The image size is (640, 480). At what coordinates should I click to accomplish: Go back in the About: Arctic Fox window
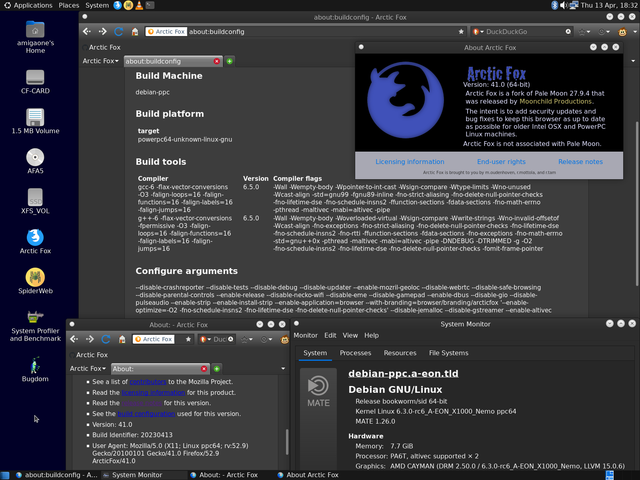[74, 339]
